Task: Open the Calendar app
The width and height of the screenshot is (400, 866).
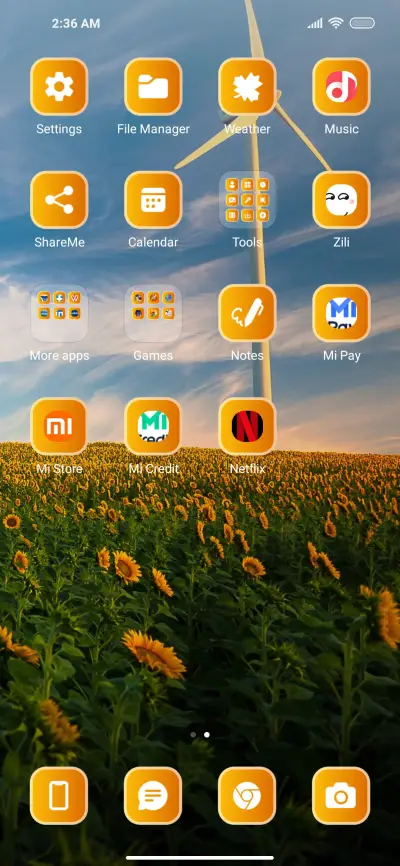Action: pos(153,200)
